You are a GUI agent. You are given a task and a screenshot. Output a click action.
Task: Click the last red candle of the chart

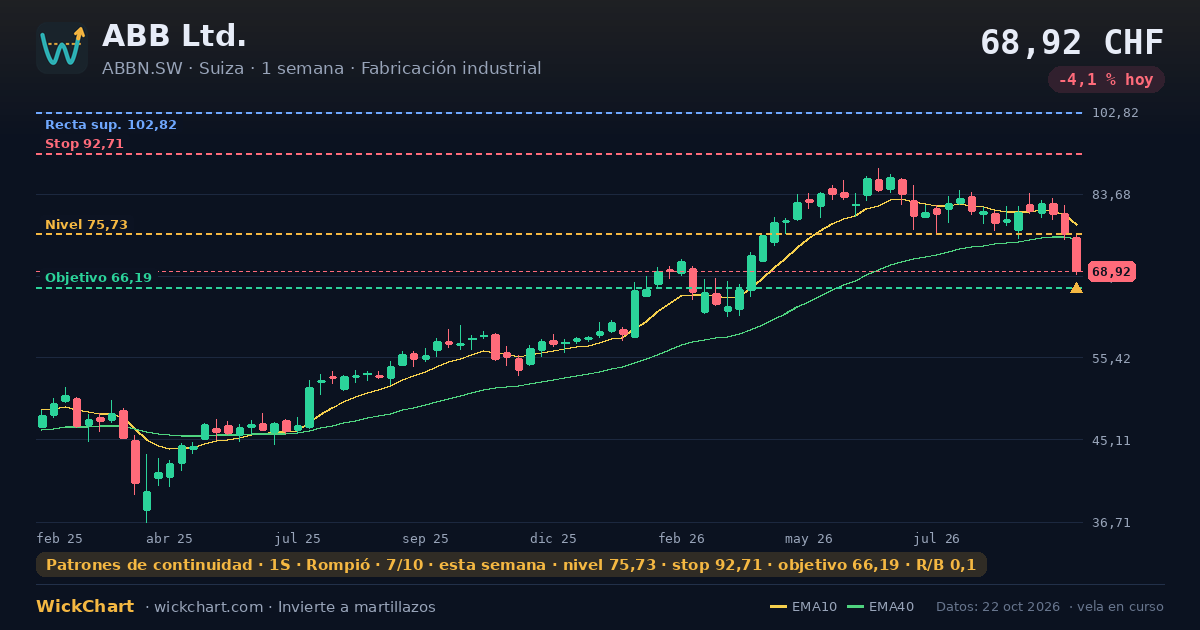coord(1077,255)
